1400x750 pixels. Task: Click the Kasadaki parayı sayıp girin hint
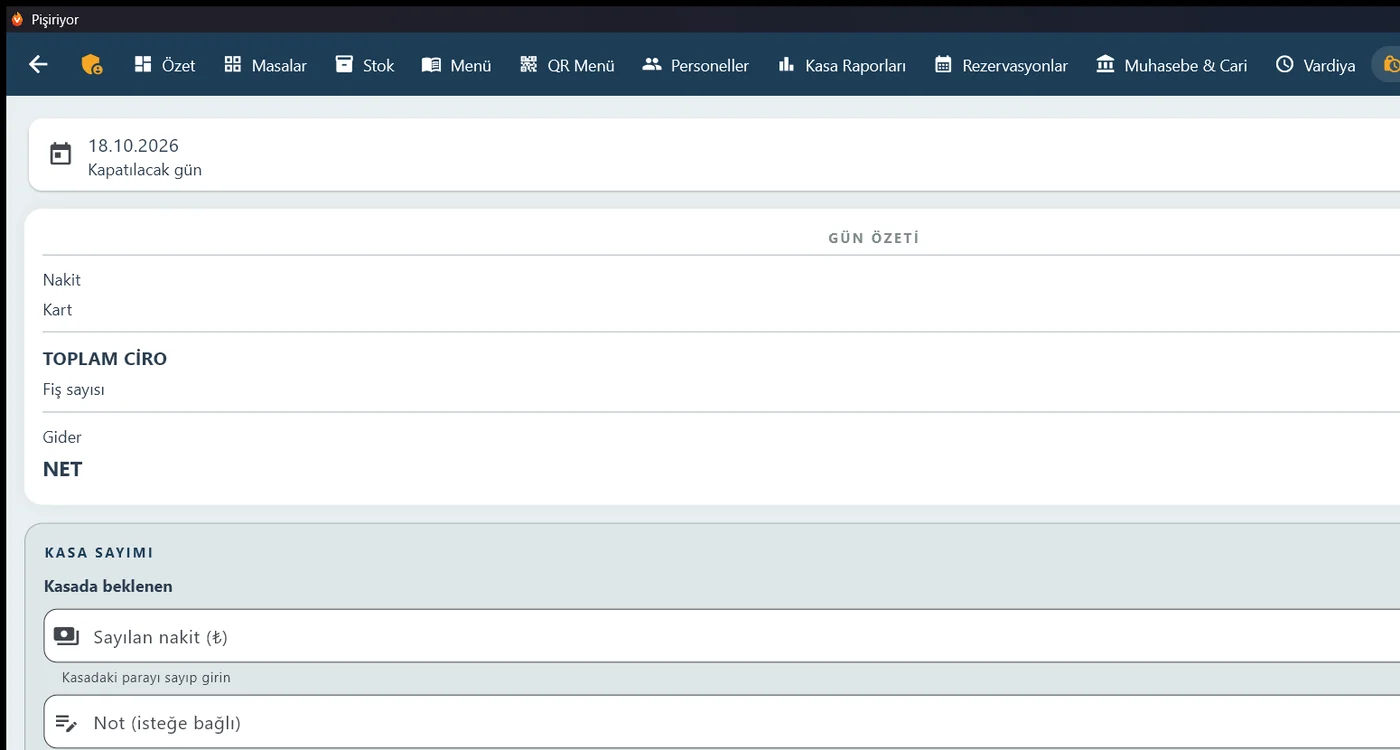click(146, 678)
